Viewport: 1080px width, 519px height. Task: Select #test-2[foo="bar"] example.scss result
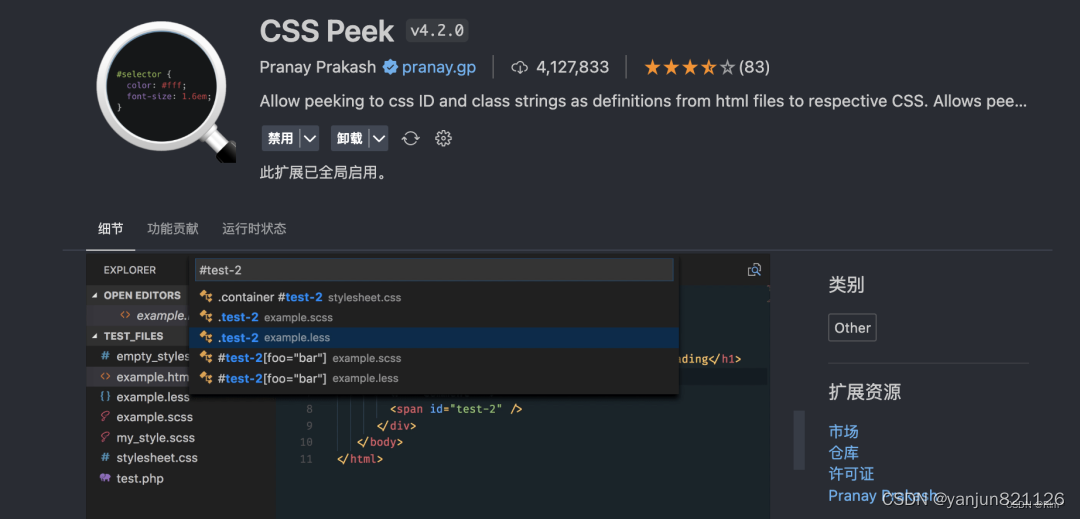click(x=434, y=358)
